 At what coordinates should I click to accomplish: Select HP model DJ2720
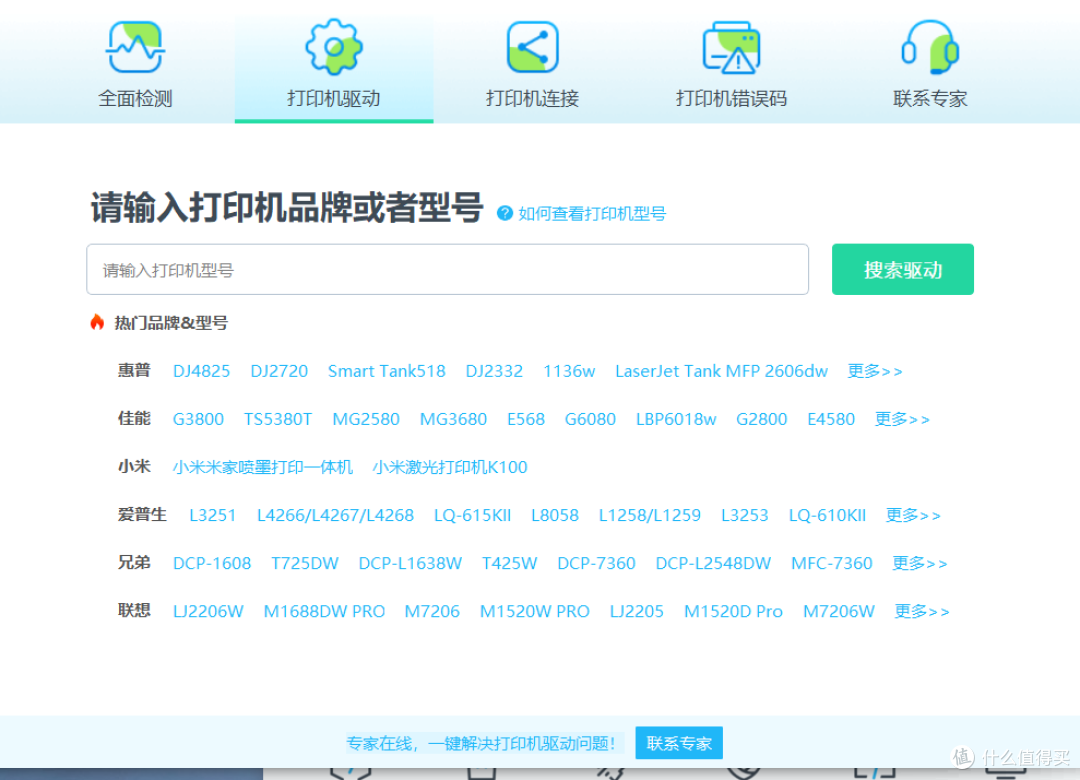pyautogui.click(x=279, y=371)
